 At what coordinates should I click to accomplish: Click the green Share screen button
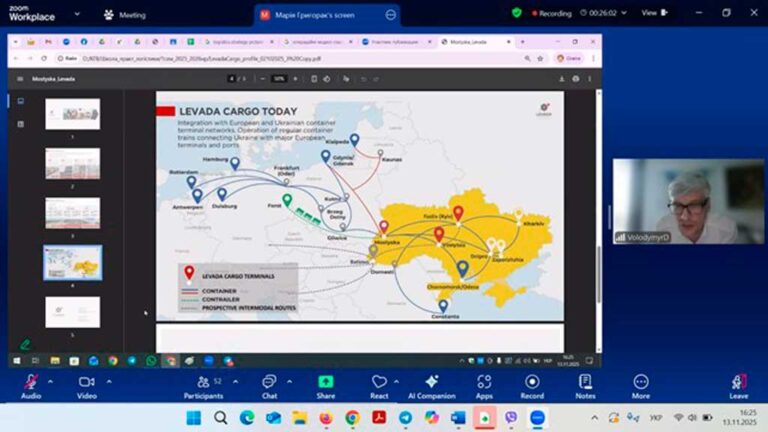pyautogui.click(x=326, y=384)
